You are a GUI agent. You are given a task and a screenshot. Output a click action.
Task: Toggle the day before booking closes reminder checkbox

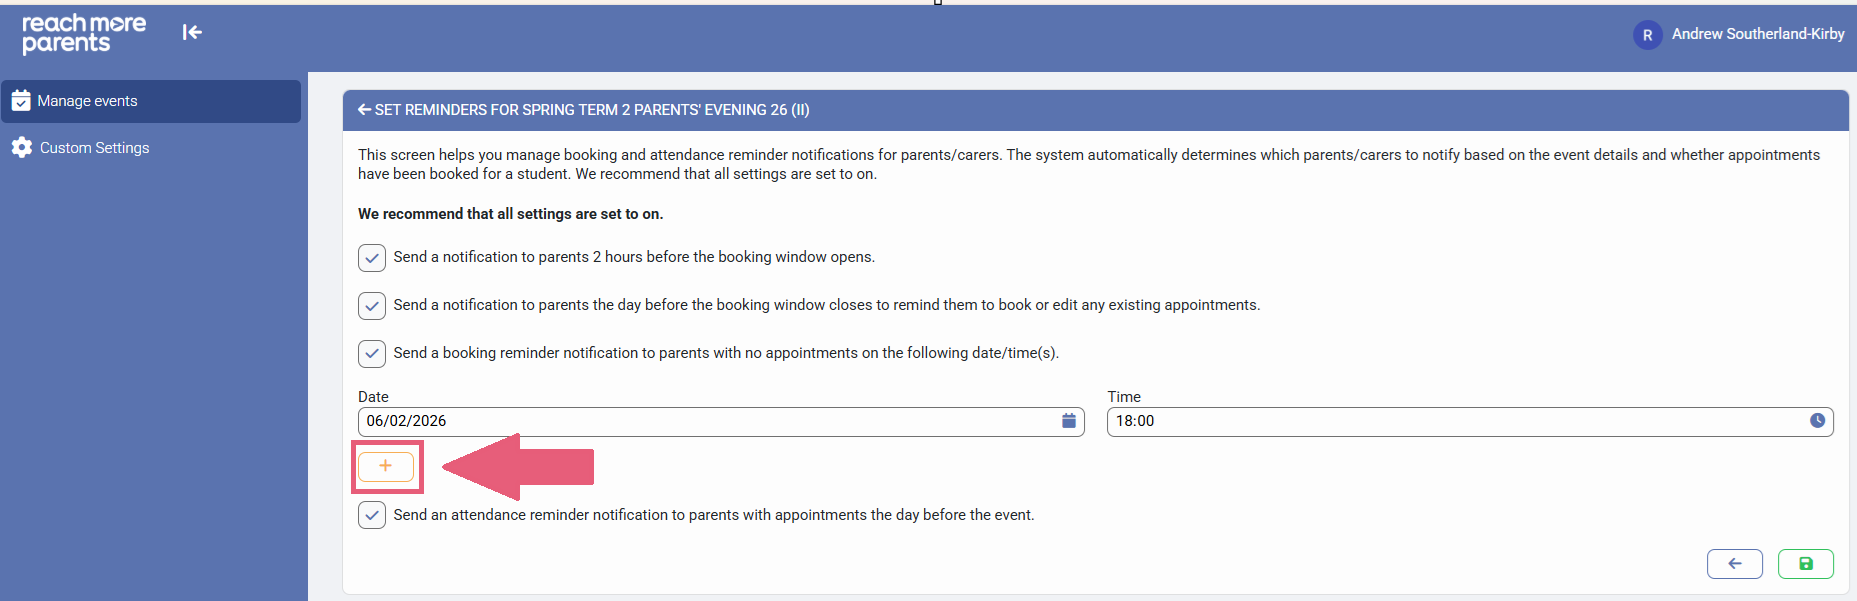click(x=372, y=306)
